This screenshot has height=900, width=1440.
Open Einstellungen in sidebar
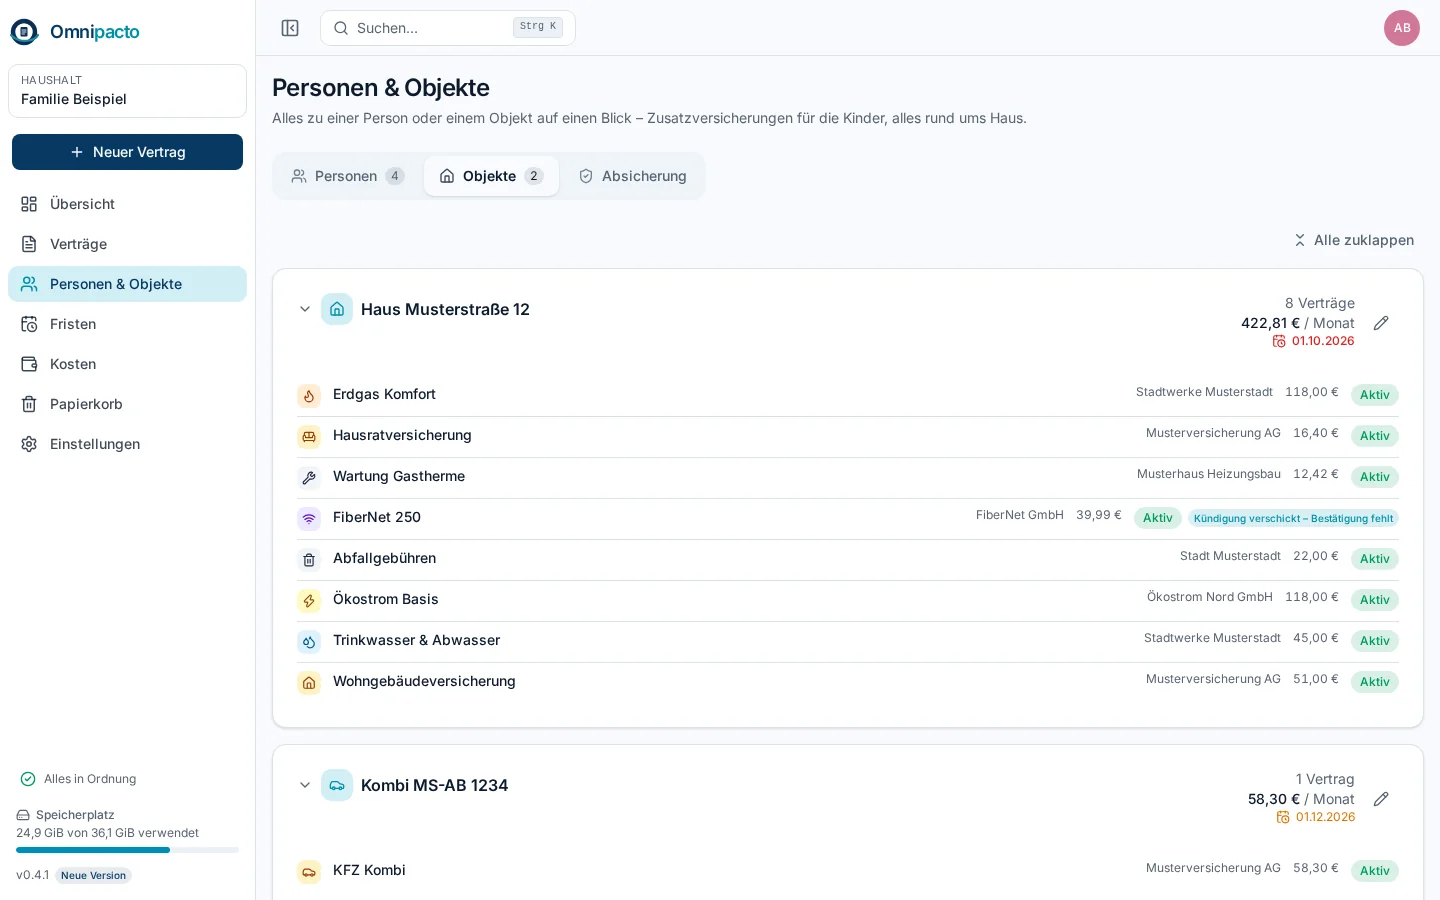coord(127,444)
